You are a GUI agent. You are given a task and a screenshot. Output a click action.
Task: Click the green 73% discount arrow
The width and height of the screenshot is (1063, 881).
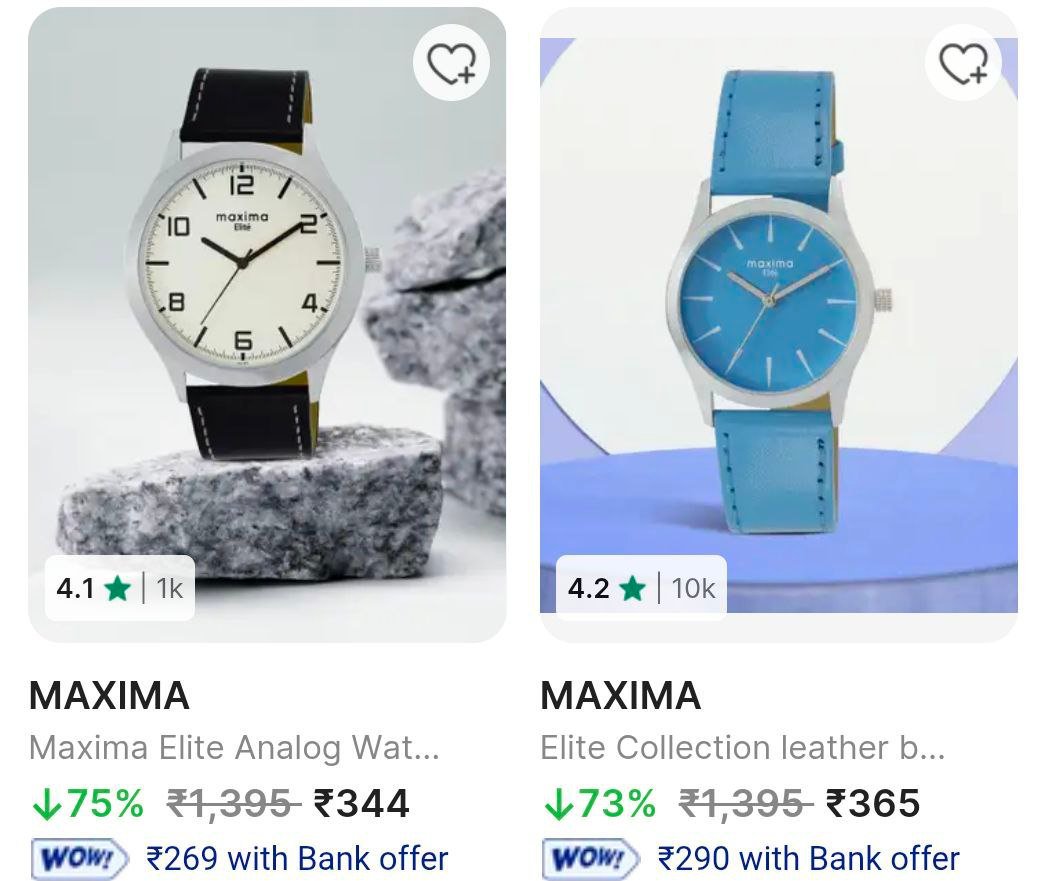pyautogui.click(x=557, y=804)
